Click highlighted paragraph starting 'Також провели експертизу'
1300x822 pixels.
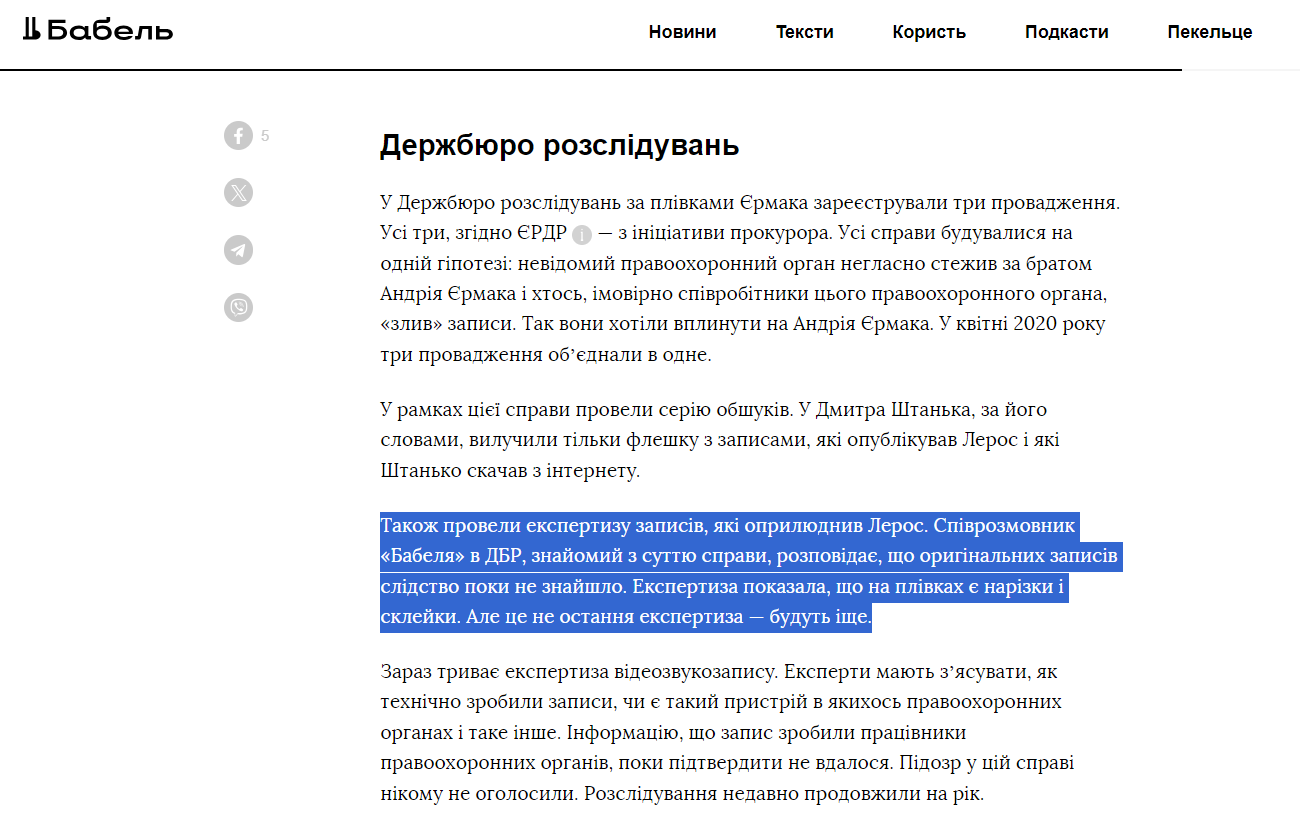750,571
